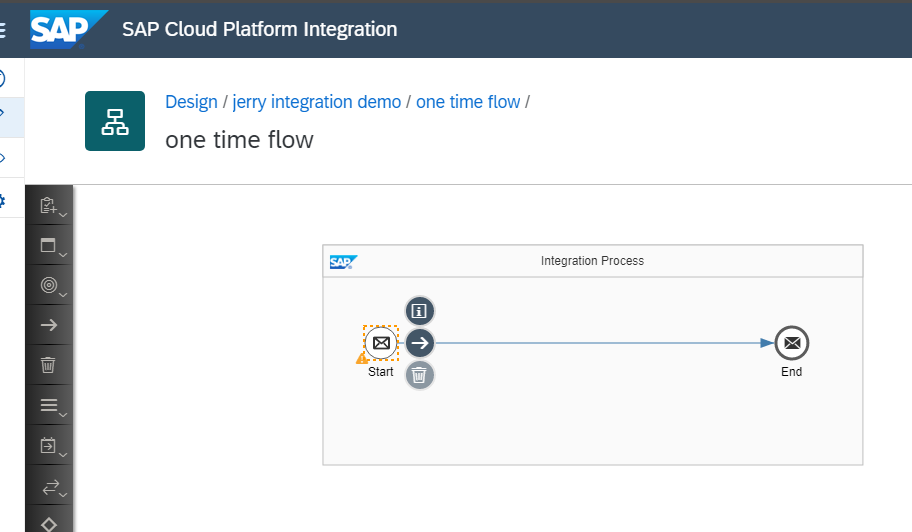Expand the Events palette group

[49, 286]
